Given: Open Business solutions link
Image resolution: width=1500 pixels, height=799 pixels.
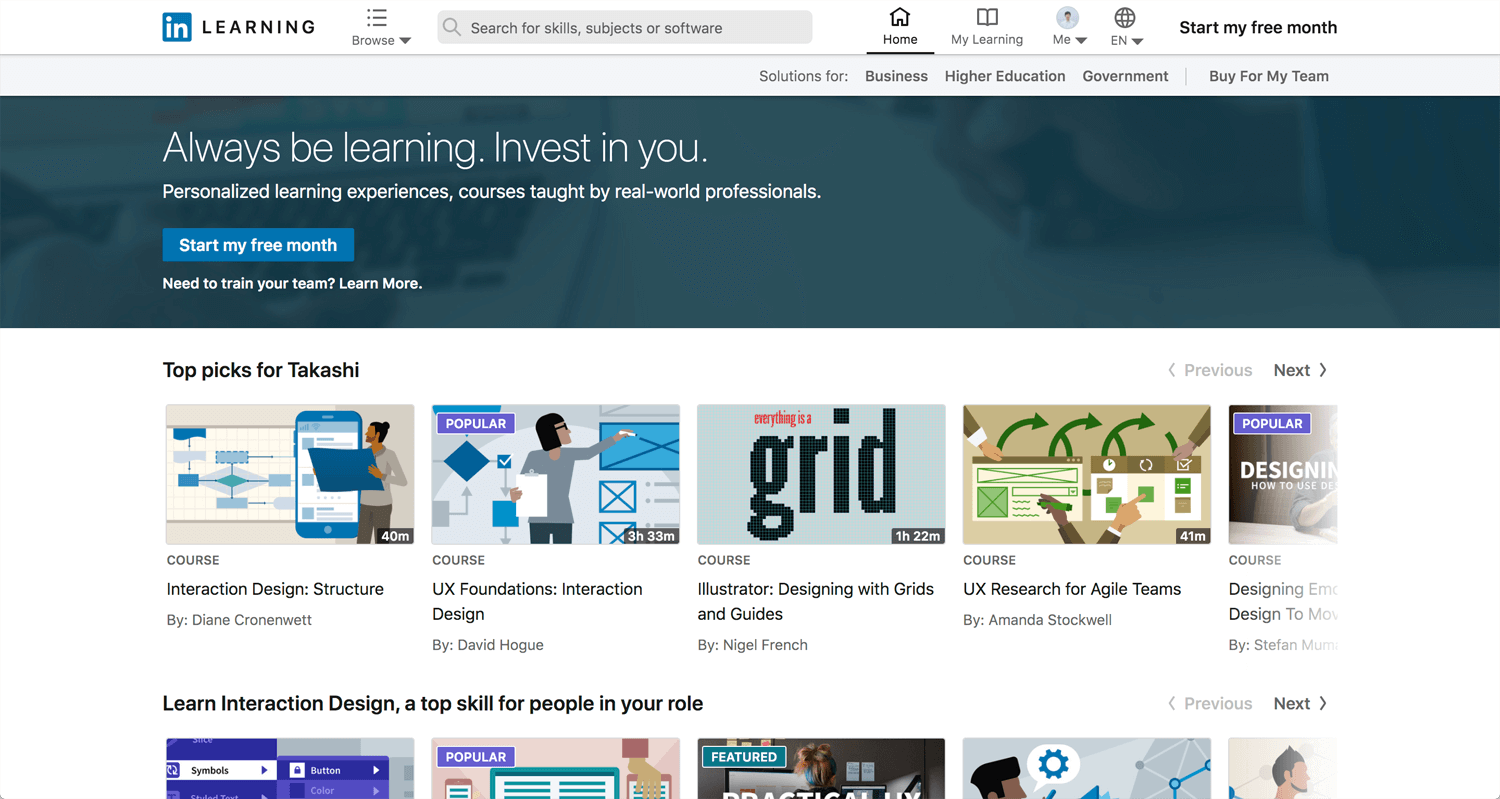Looking at the screenshot, I should pyautogui.click(x=896, y=76).
